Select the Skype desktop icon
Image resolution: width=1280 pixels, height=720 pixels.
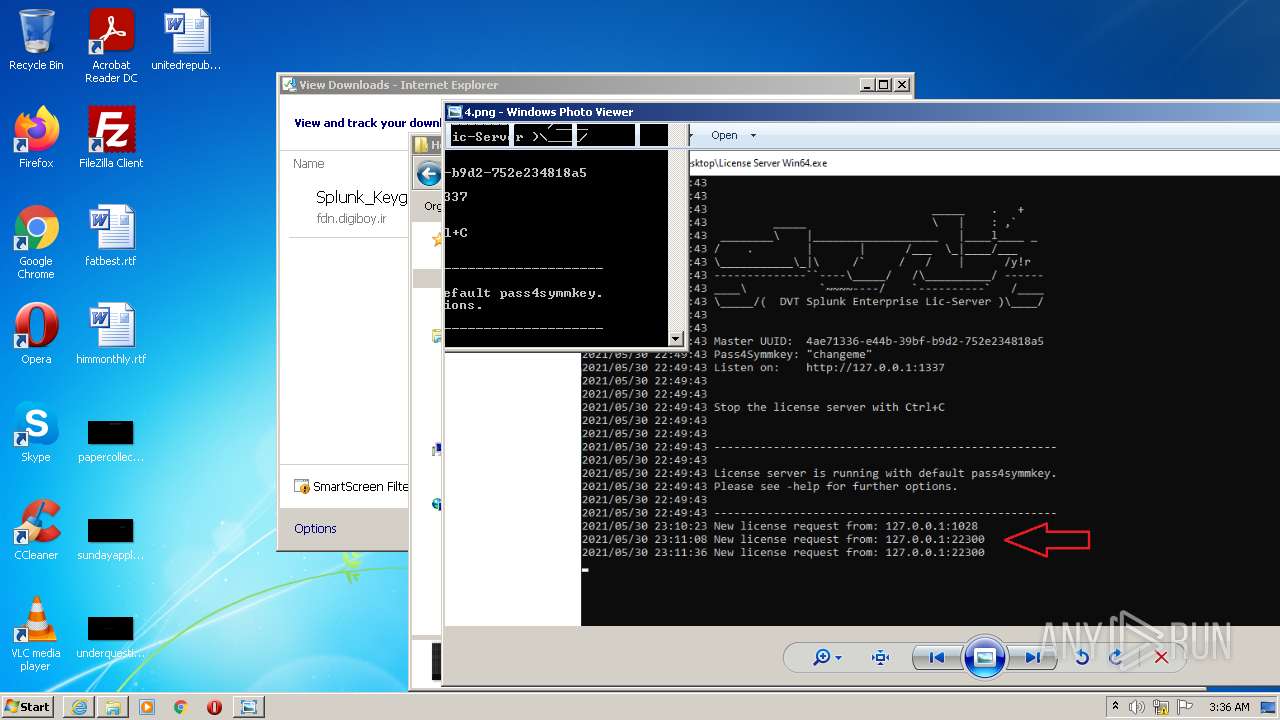[36, 432]
